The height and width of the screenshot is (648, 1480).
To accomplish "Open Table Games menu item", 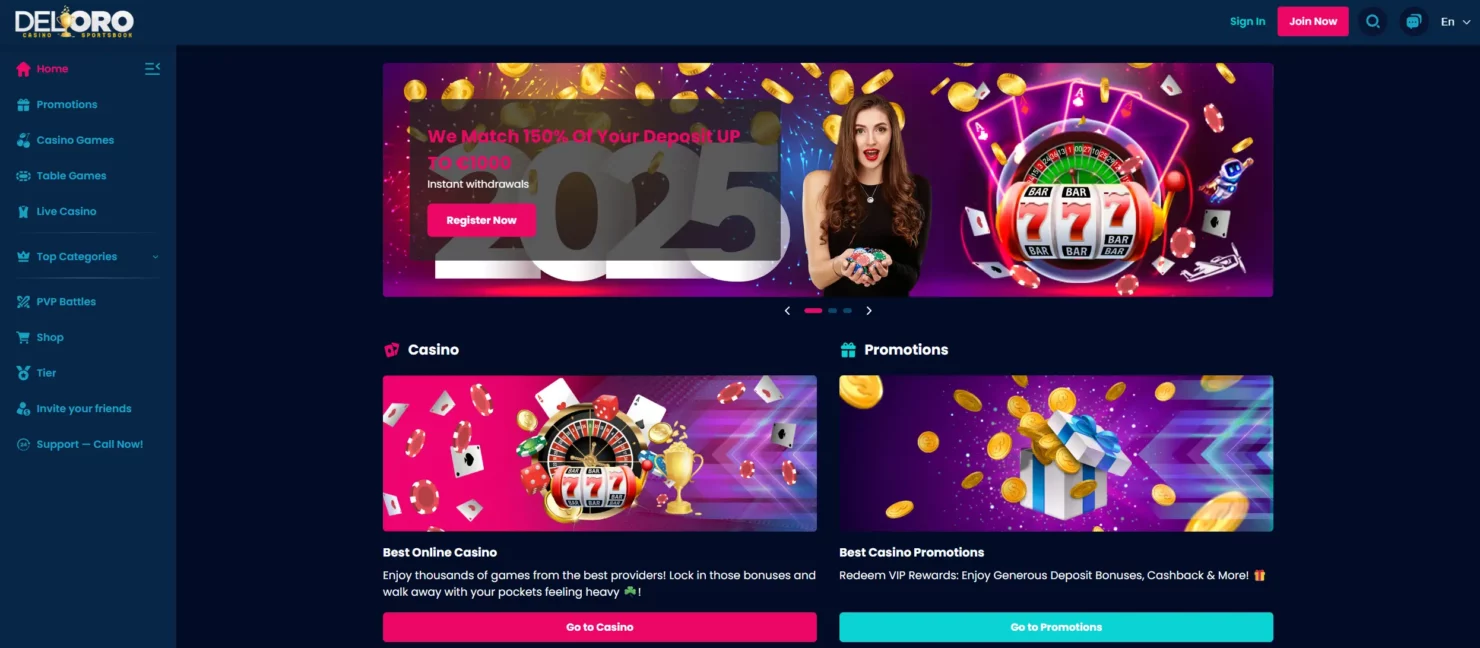I will coord(62,176).
